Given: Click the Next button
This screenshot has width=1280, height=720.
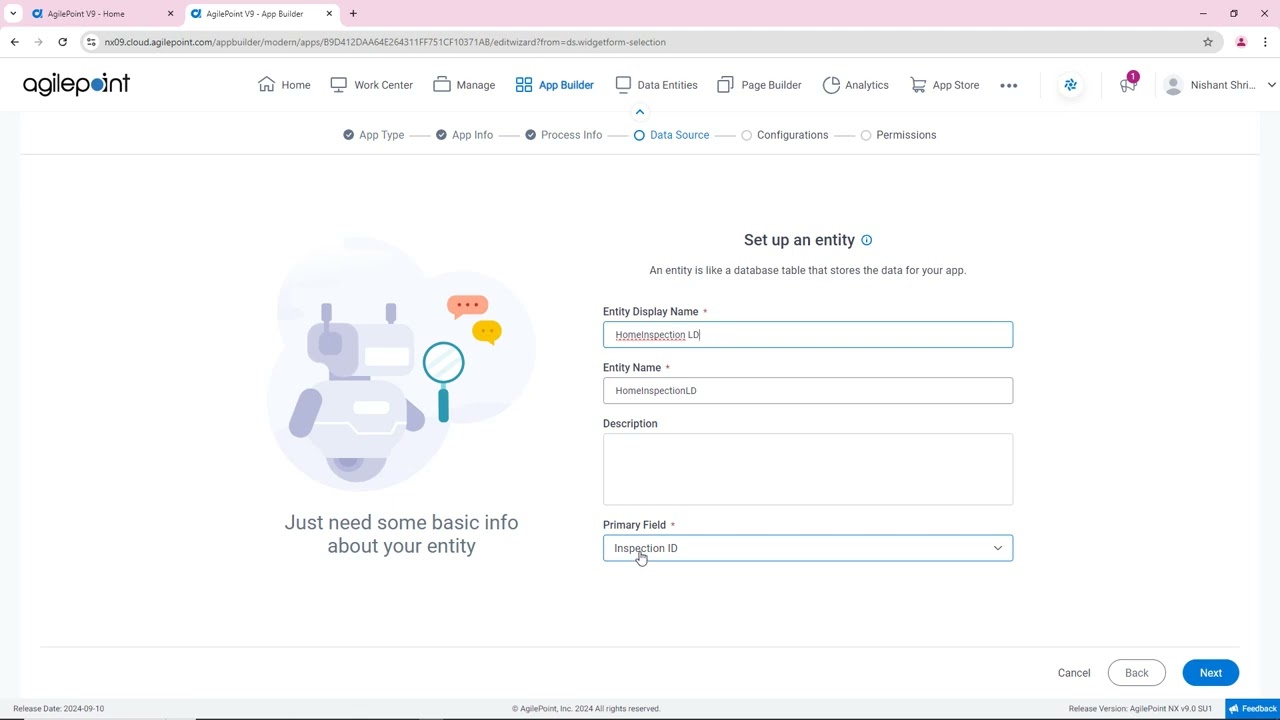Looking at the screenshot, I should (x=1211, y=673).
